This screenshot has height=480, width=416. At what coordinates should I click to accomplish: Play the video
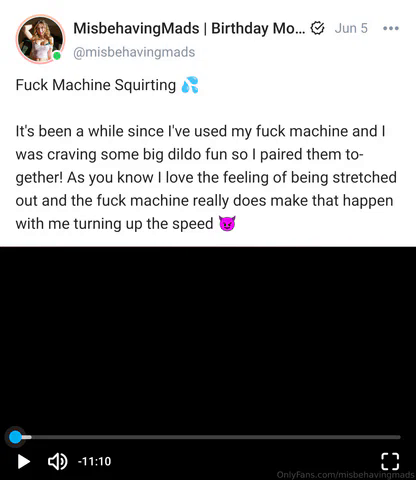pyautogui.click(x=24, y=462)
